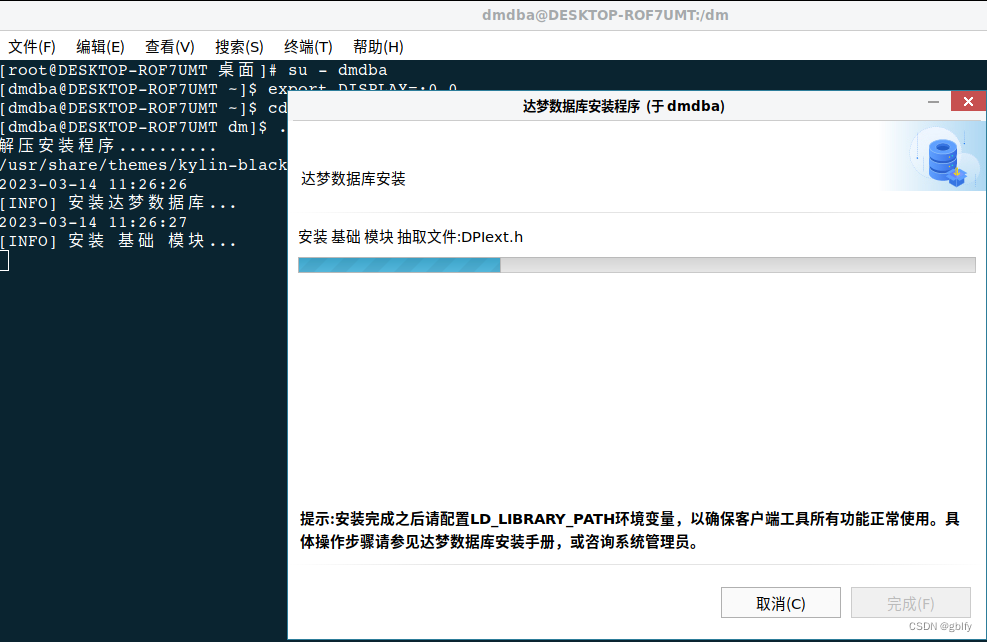Minimize the 达梦数据库安装程序 installer window

(933, 102)
